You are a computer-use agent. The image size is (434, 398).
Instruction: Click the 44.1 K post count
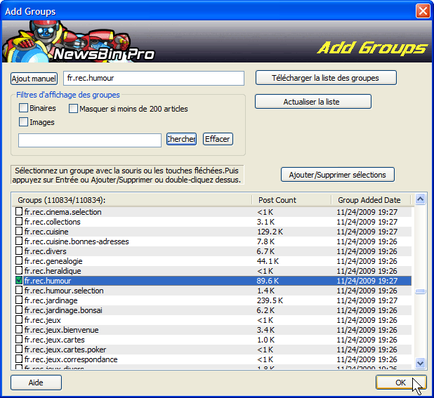tap(268, 261)
